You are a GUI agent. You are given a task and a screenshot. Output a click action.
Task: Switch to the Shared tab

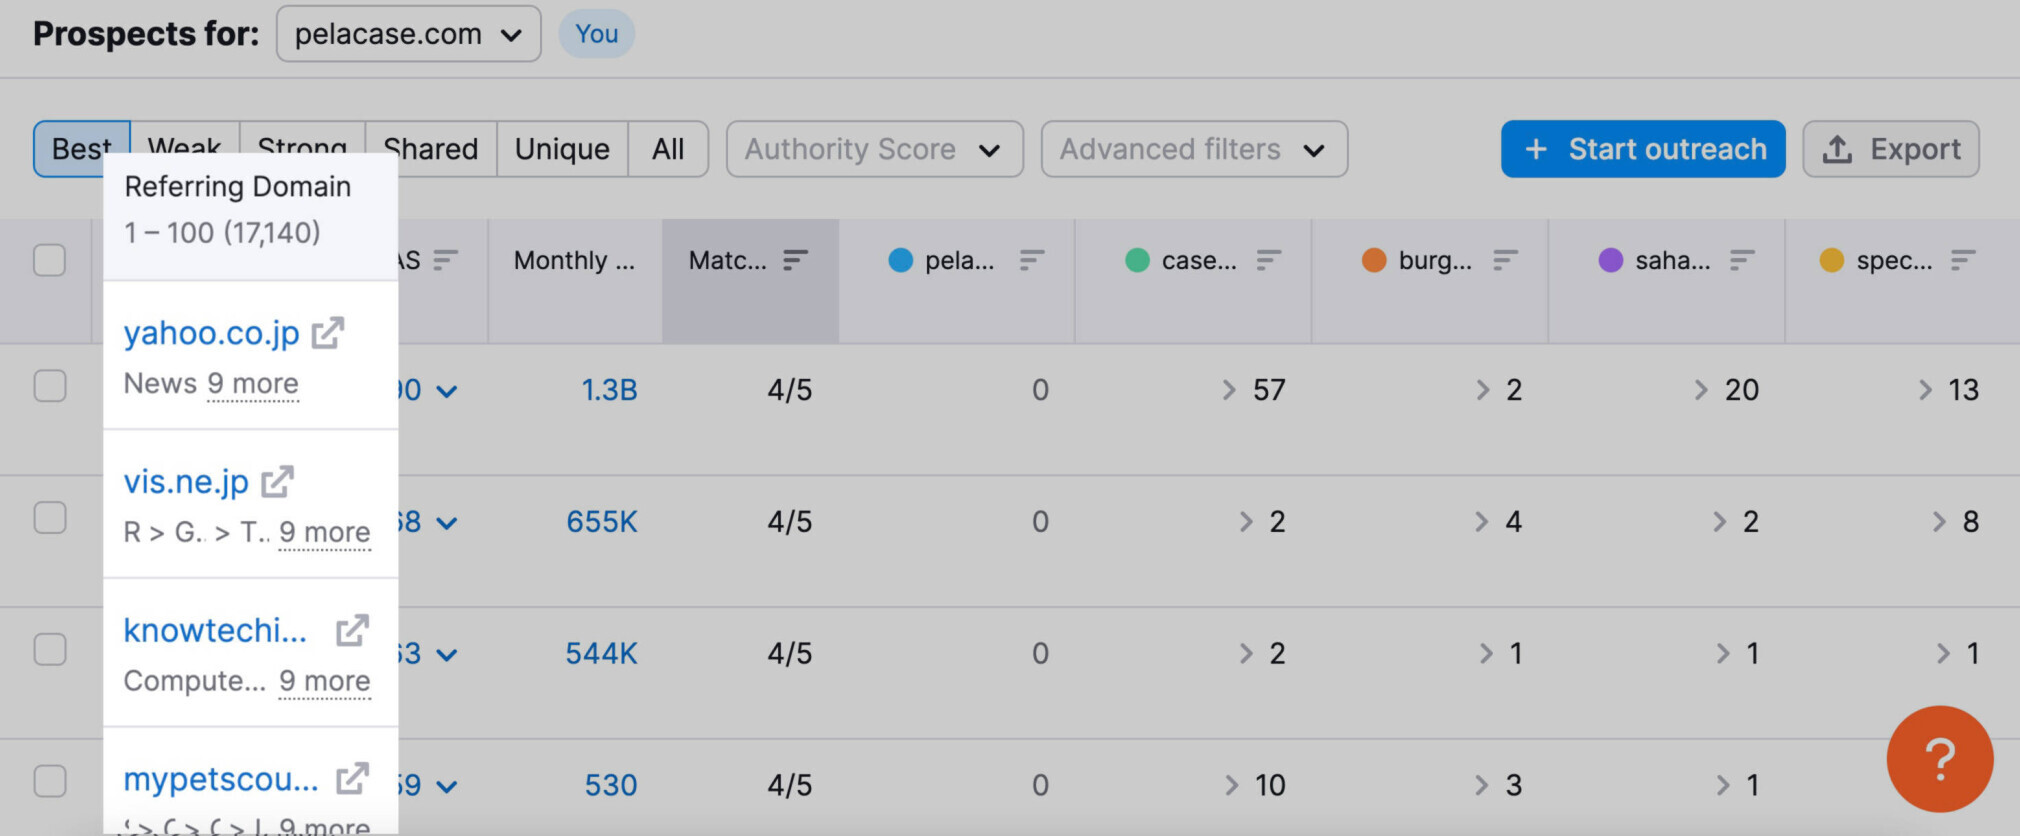click(x=431, y=149)
